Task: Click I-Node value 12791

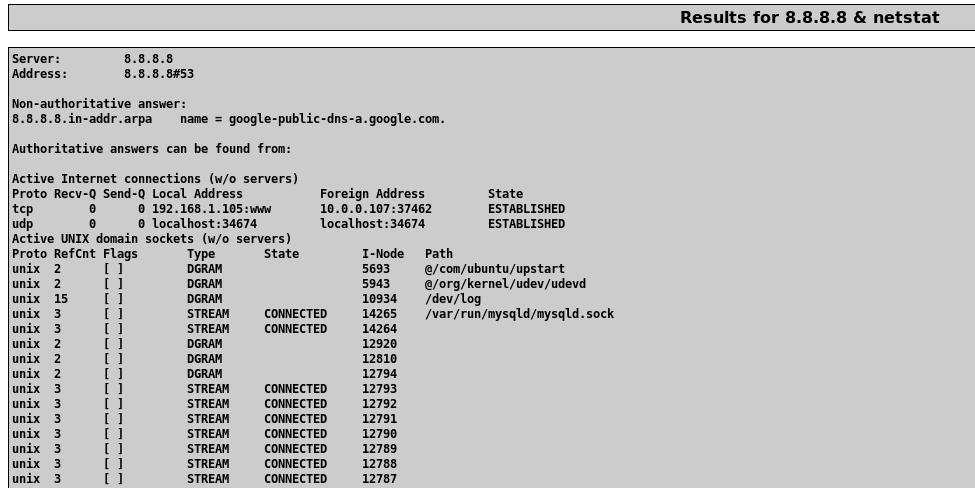Action: (380, 419)
